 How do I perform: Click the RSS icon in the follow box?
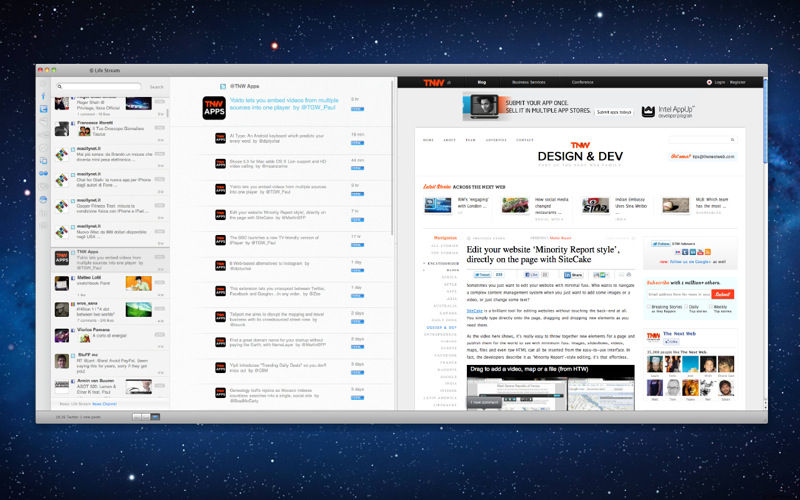pos(708,252)
